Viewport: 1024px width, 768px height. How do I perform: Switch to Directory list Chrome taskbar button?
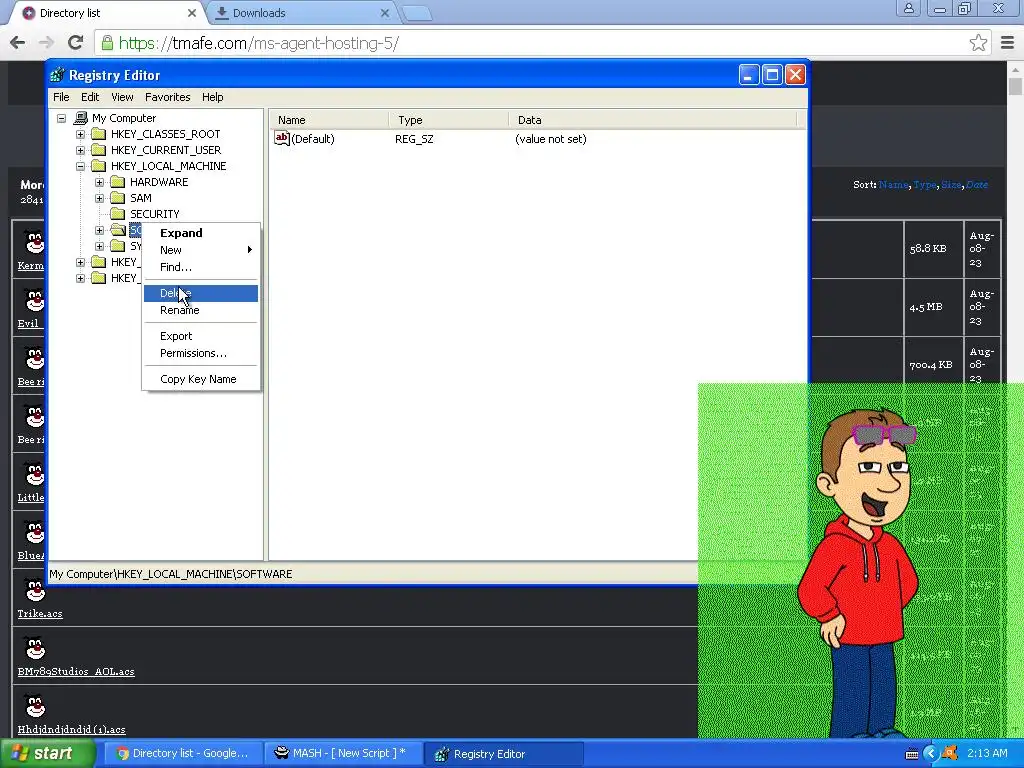pos(182,754)
